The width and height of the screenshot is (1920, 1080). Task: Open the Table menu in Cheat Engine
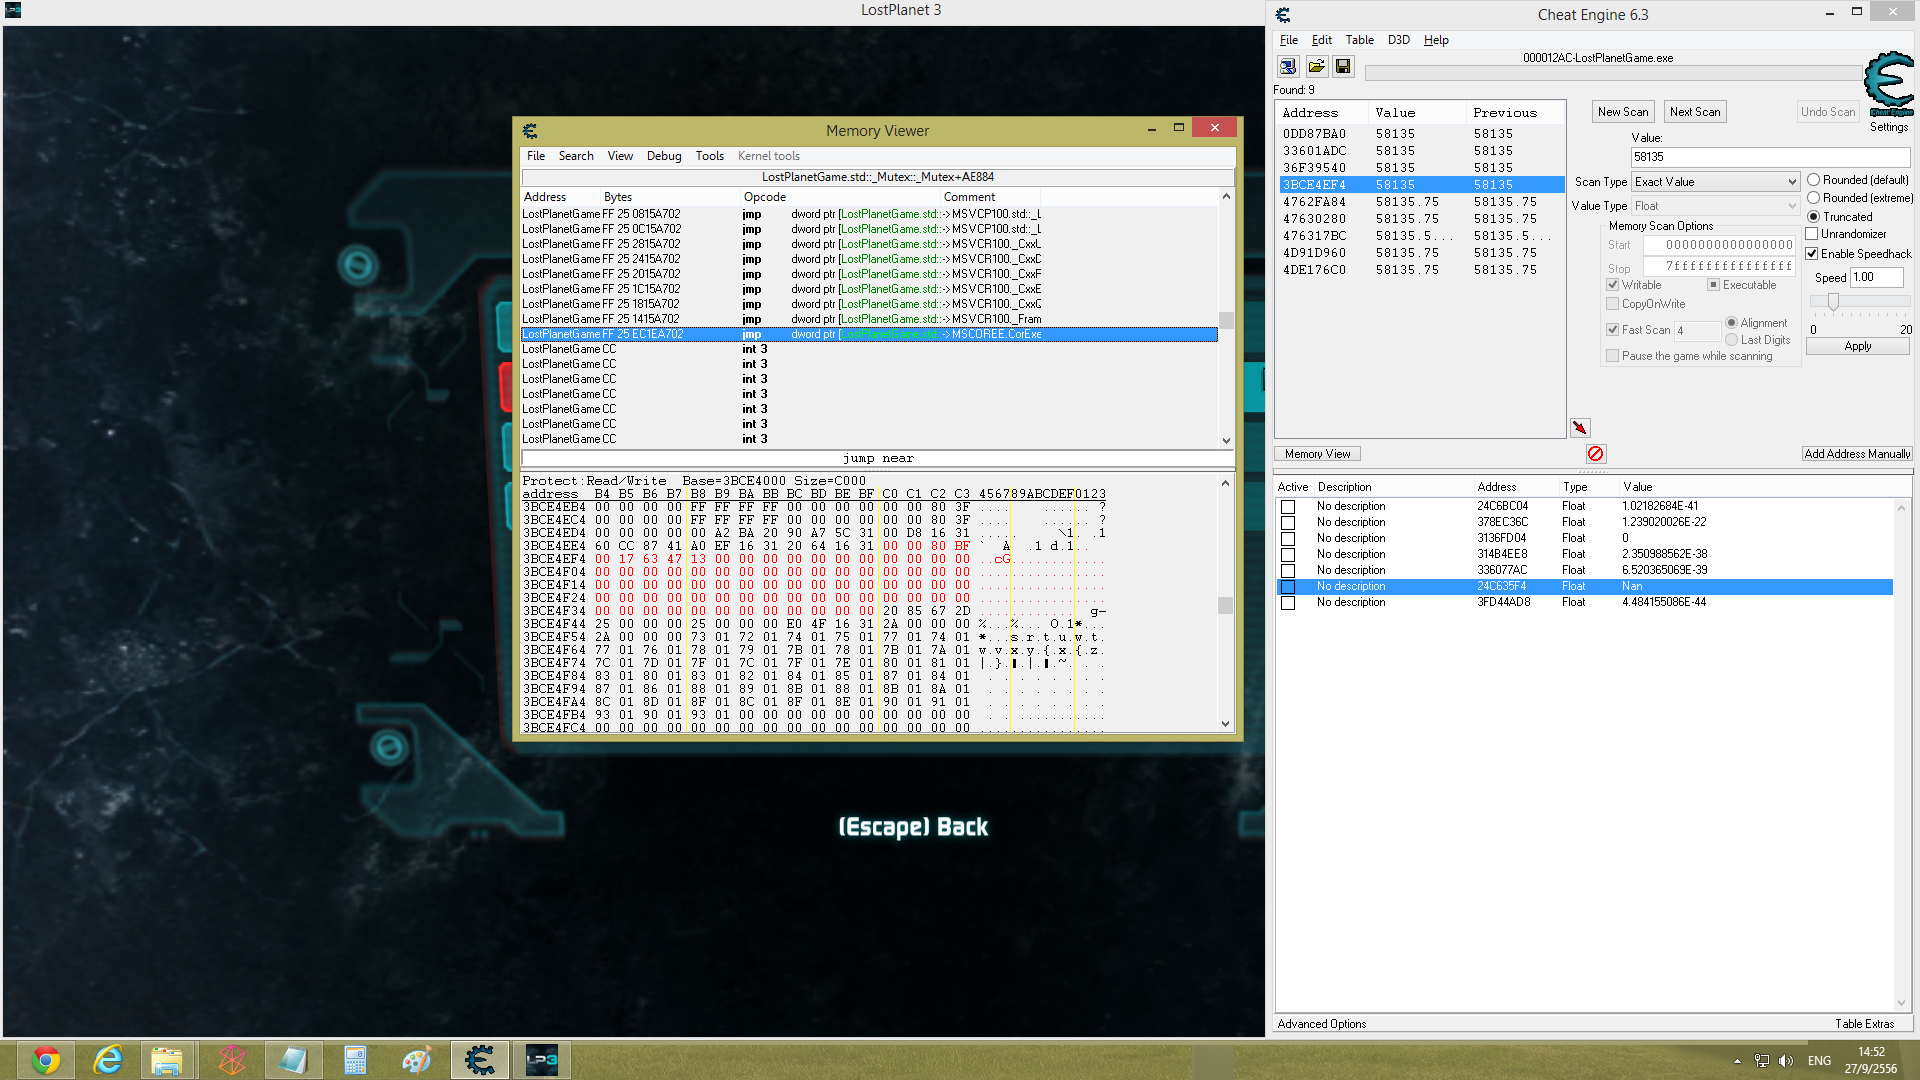click(1359, 40)
